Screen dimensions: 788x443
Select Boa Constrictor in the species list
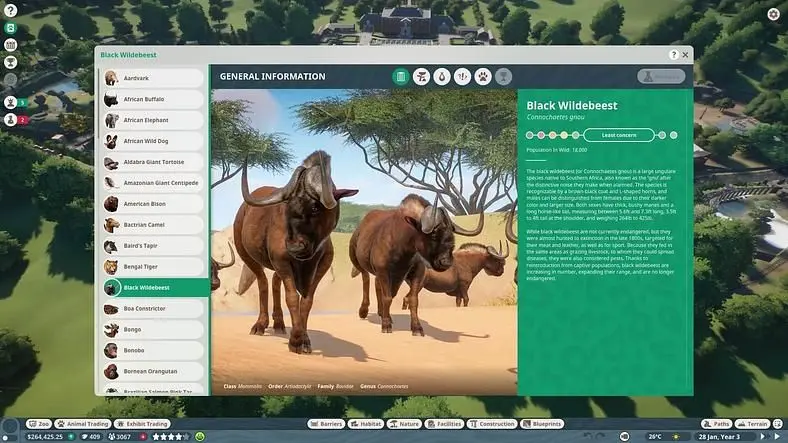pyautogui.click(x=153, y=309)
